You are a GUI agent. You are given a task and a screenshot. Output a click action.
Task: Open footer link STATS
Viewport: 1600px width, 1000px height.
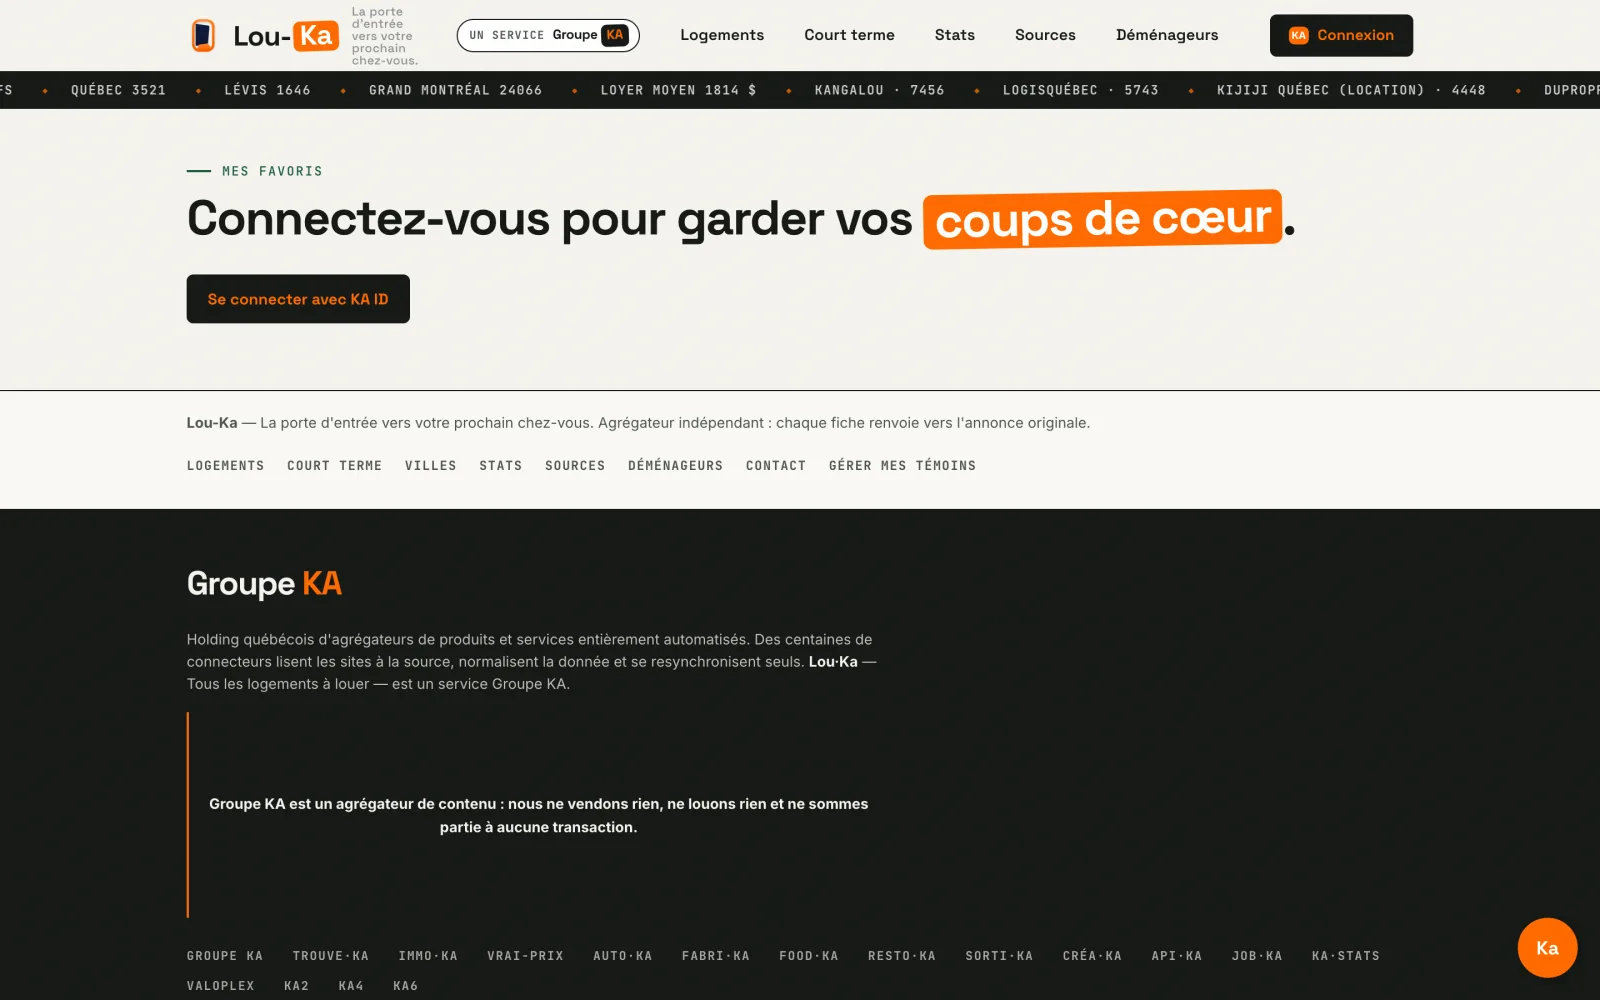tap(501, 466)
